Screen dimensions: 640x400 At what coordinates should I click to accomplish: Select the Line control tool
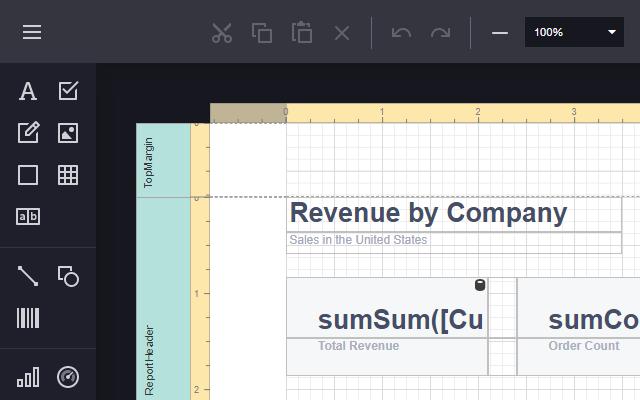point(28,276)
